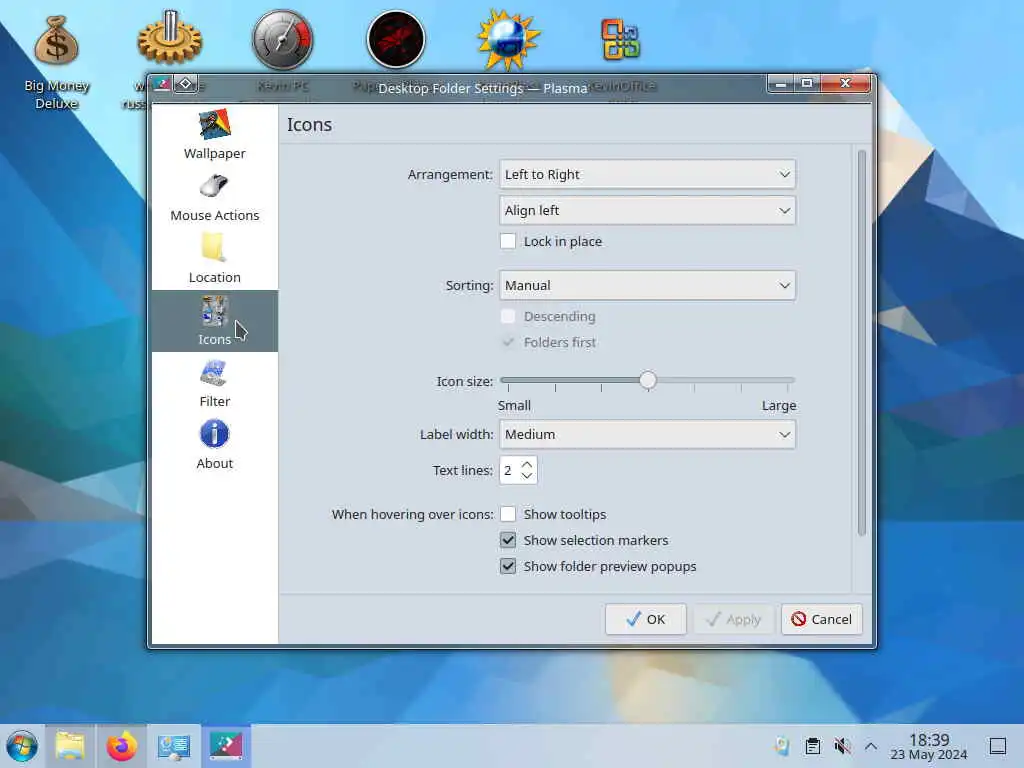The width and height of the screenshot is (1024, 768).
Task: Open the Align left dropdown
Action: (647, 210)
